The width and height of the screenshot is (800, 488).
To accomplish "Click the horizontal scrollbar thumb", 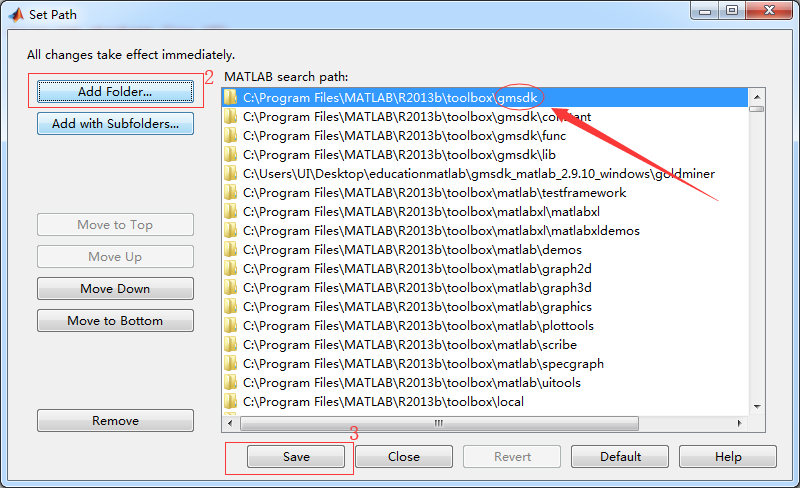I will coord(439,423).
